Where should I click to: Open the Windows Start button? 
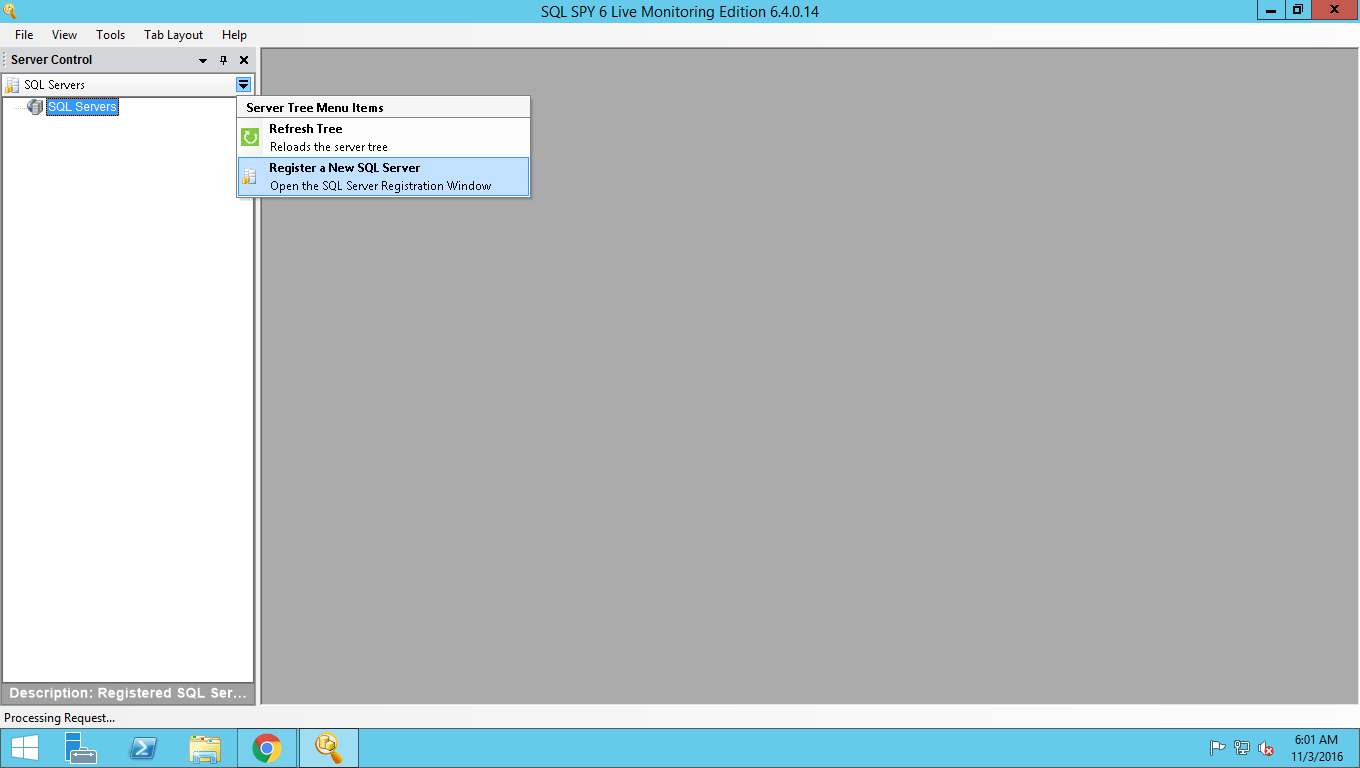[x=24, y=748]
